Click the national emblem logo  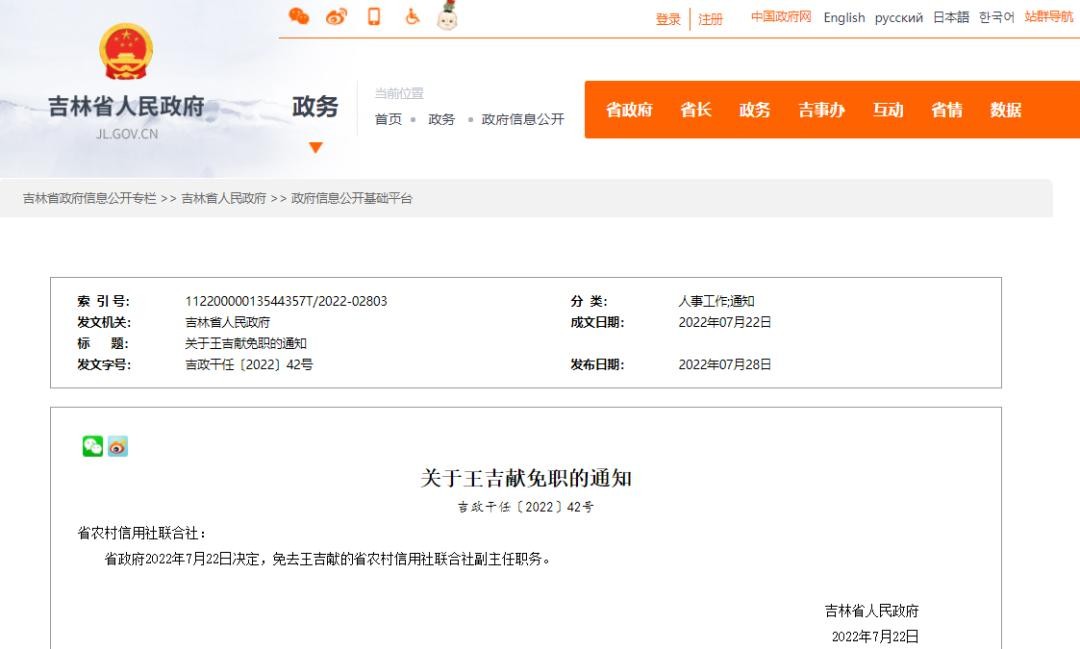tap(127, 52)
